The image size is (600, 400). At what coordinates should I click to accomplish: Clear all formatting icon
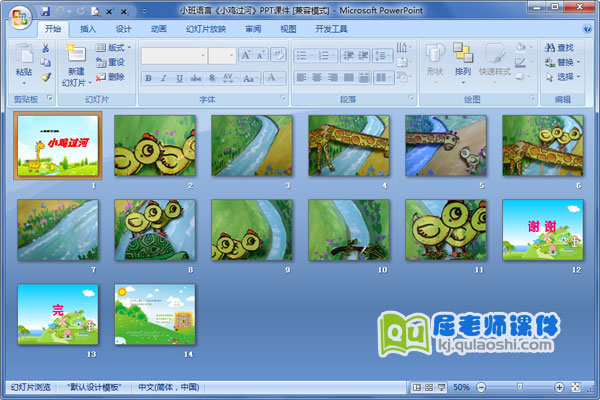point(278,55)
